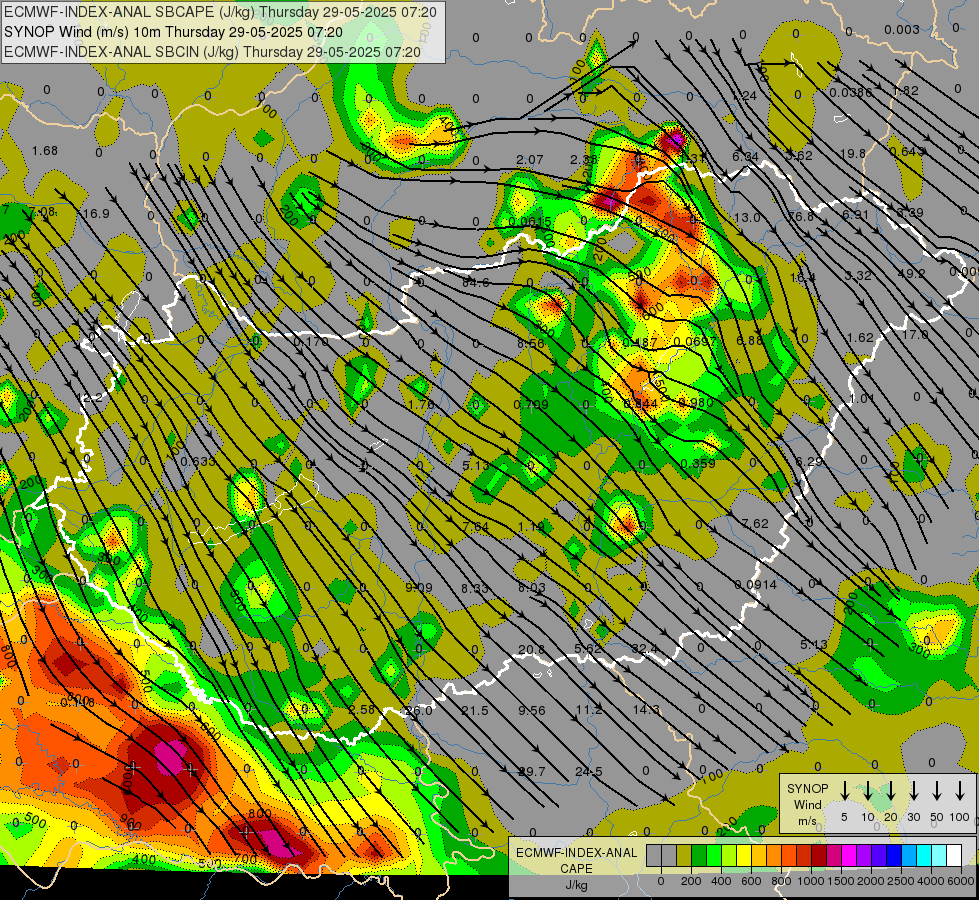
Task: Click the 2.07 CIN value on map
Action: pos(529,160)
